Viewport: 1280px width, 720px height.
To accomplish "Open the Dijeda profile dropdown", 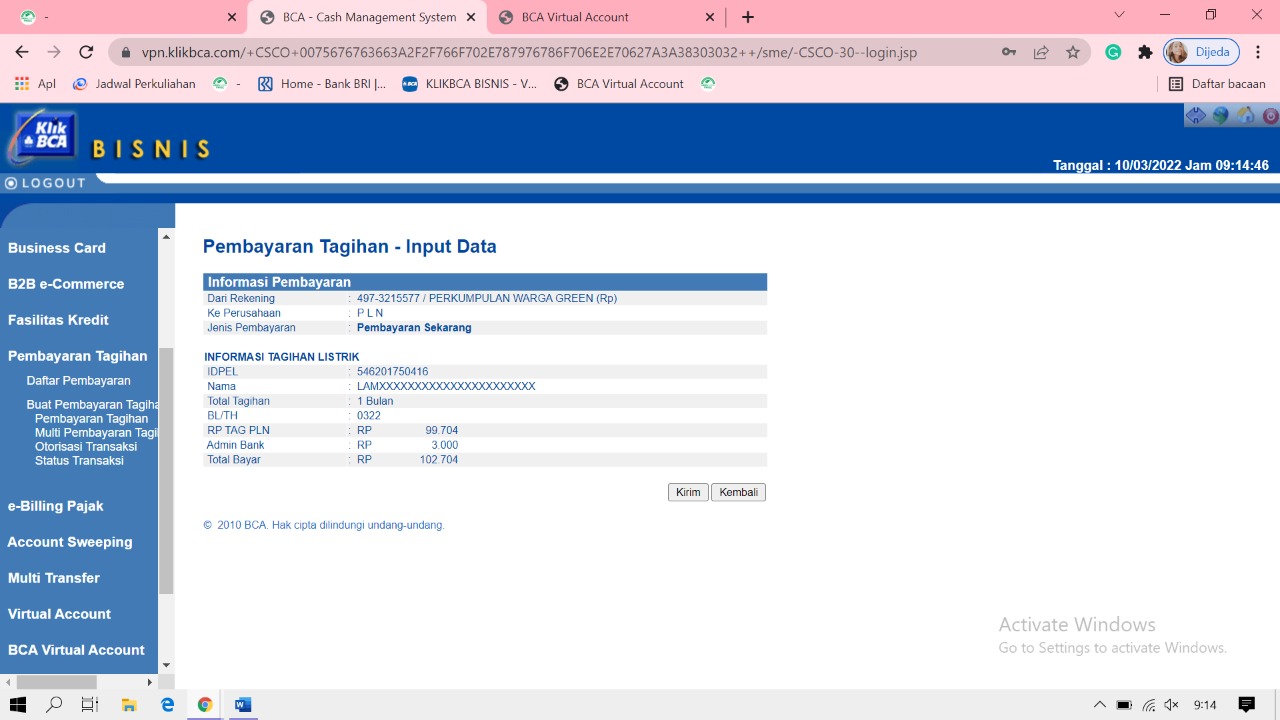I will point(1201,52).
